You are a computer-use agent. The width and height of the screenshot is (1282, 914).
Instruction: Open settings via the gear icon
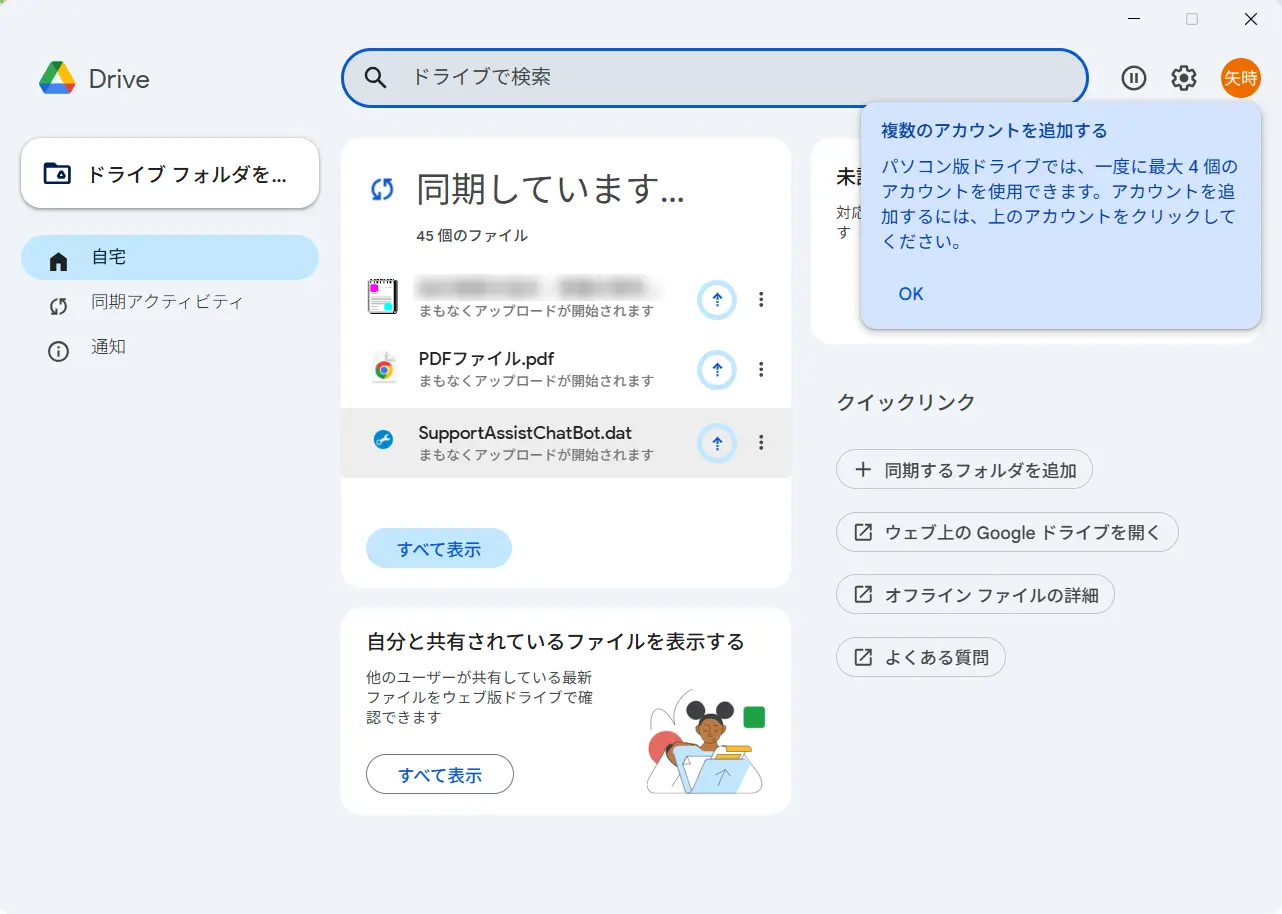coord(1184,78)
